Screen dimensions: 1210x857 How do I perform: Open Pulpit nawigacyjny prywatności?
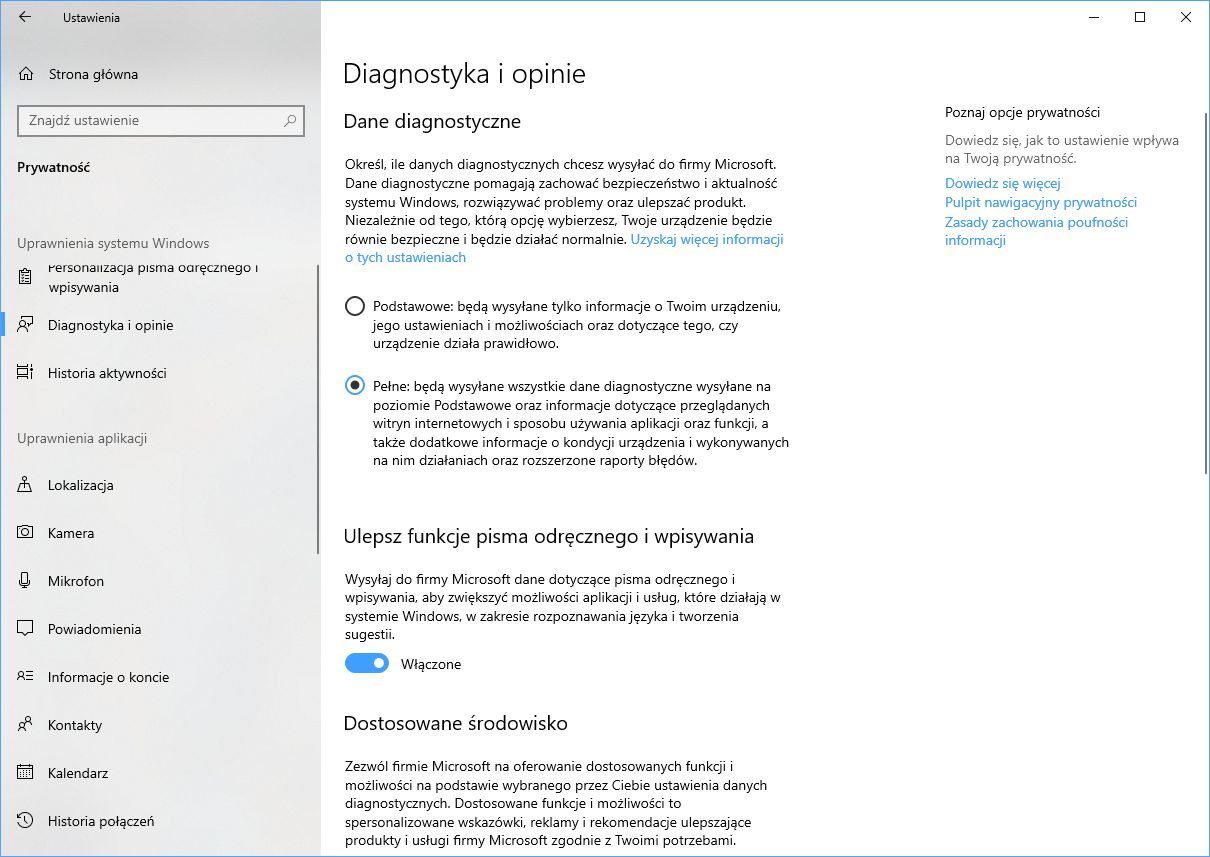pos(1040,202)
